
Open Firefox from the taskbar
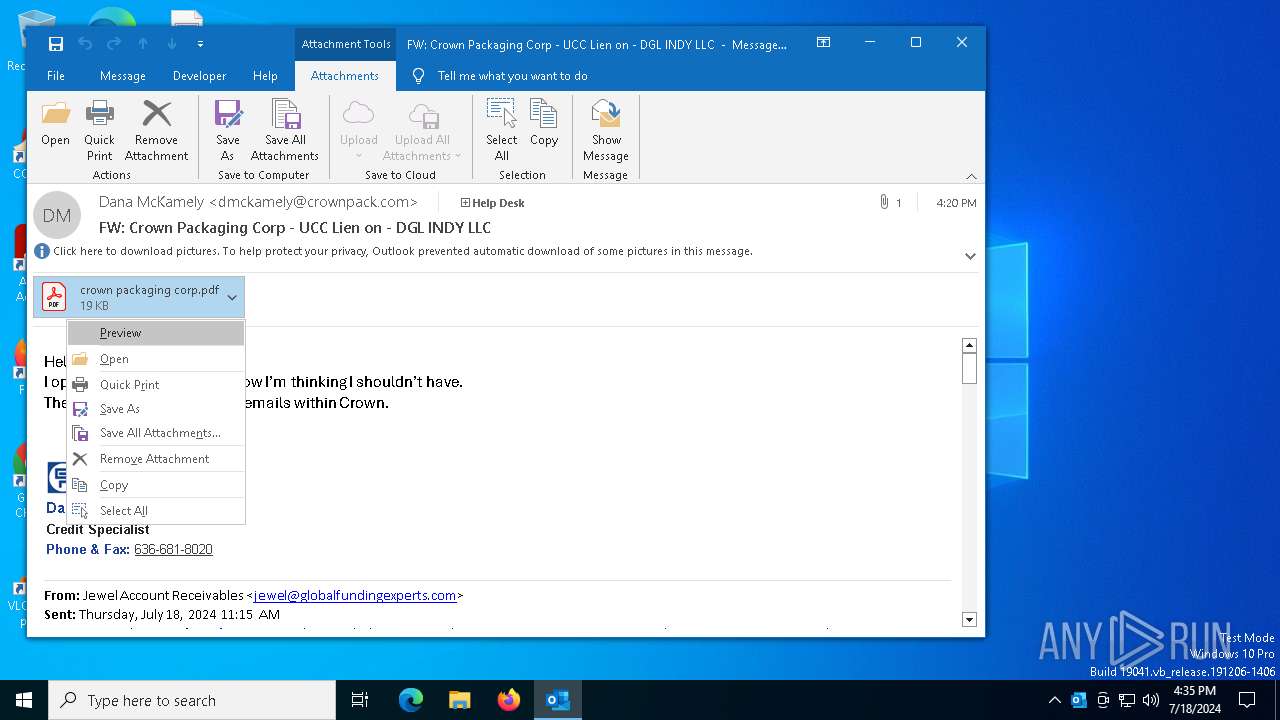[x=509, y=700]
